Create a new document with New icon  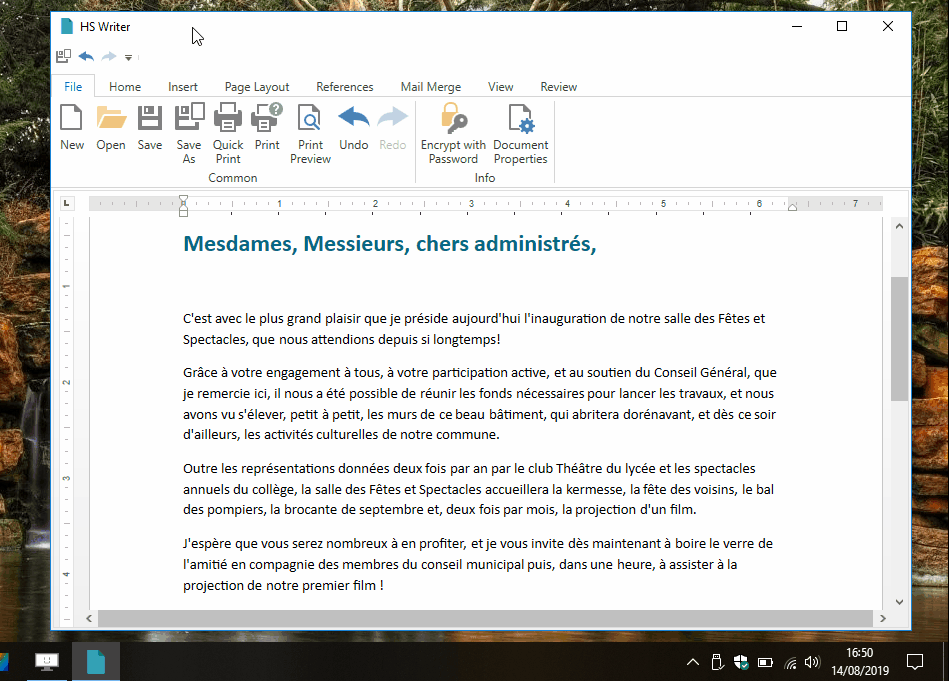pyautogui.click(x=71, y=127)
